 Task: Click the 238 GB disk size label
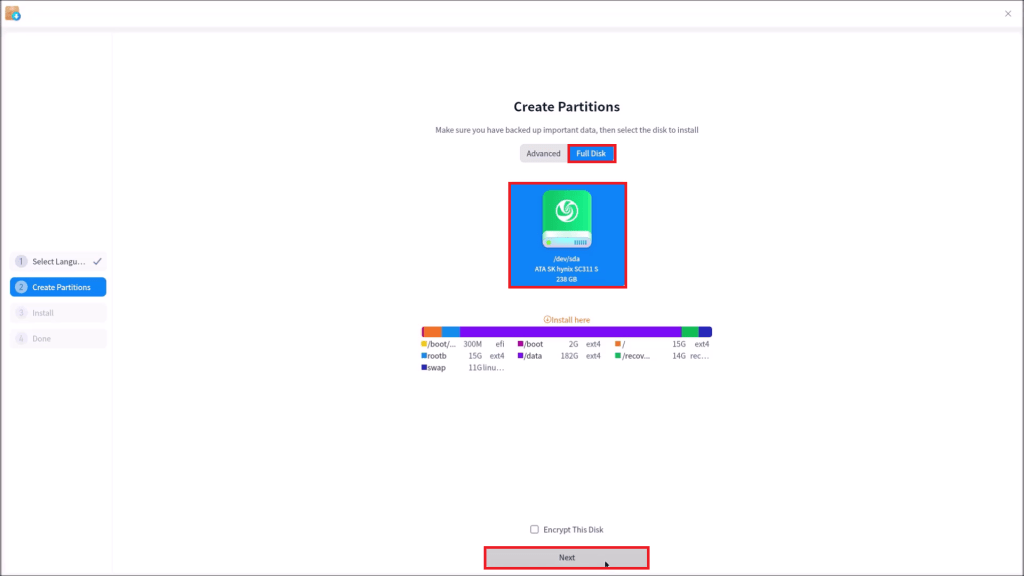566,280
